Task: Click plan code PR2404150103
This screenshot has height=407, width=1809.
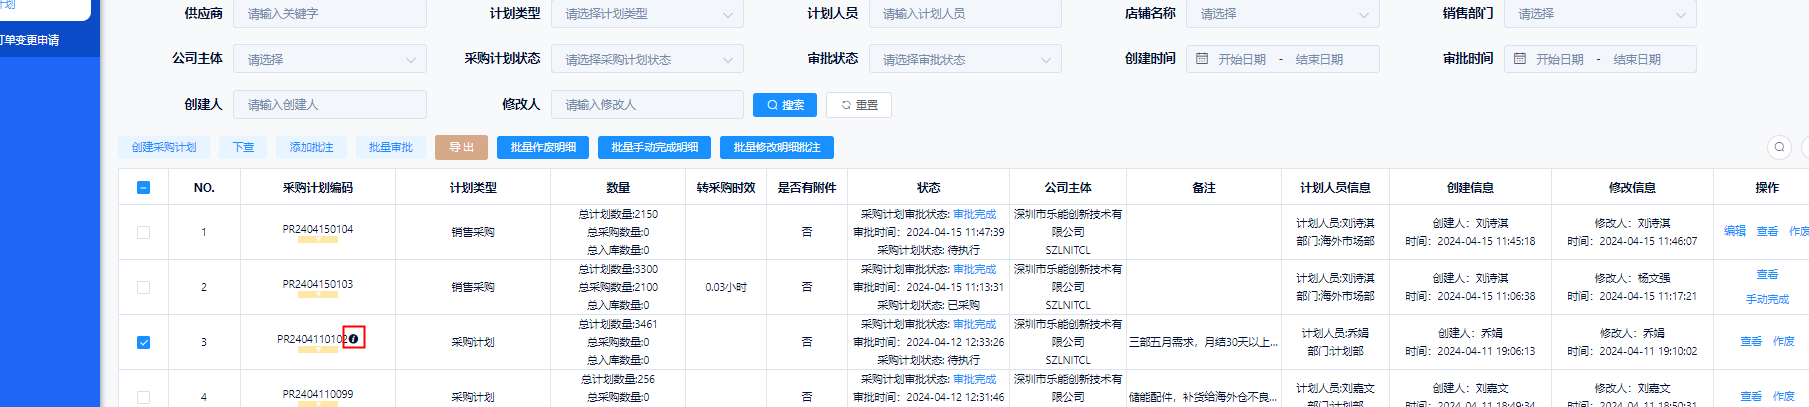Action: pyautogui.click(x=318, y=284)
